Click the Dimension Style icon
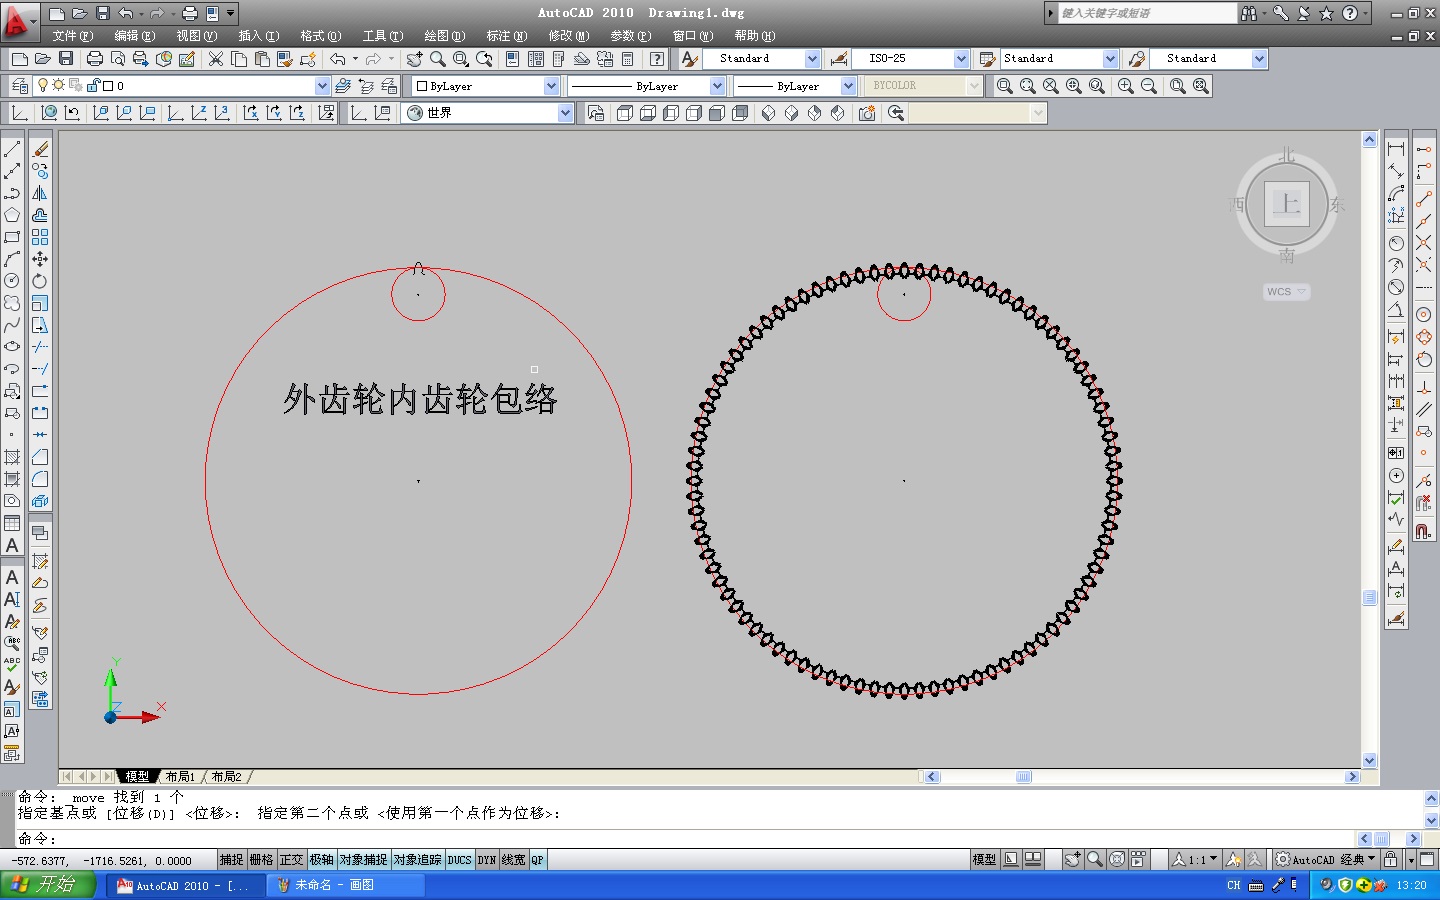 (839, 59)
